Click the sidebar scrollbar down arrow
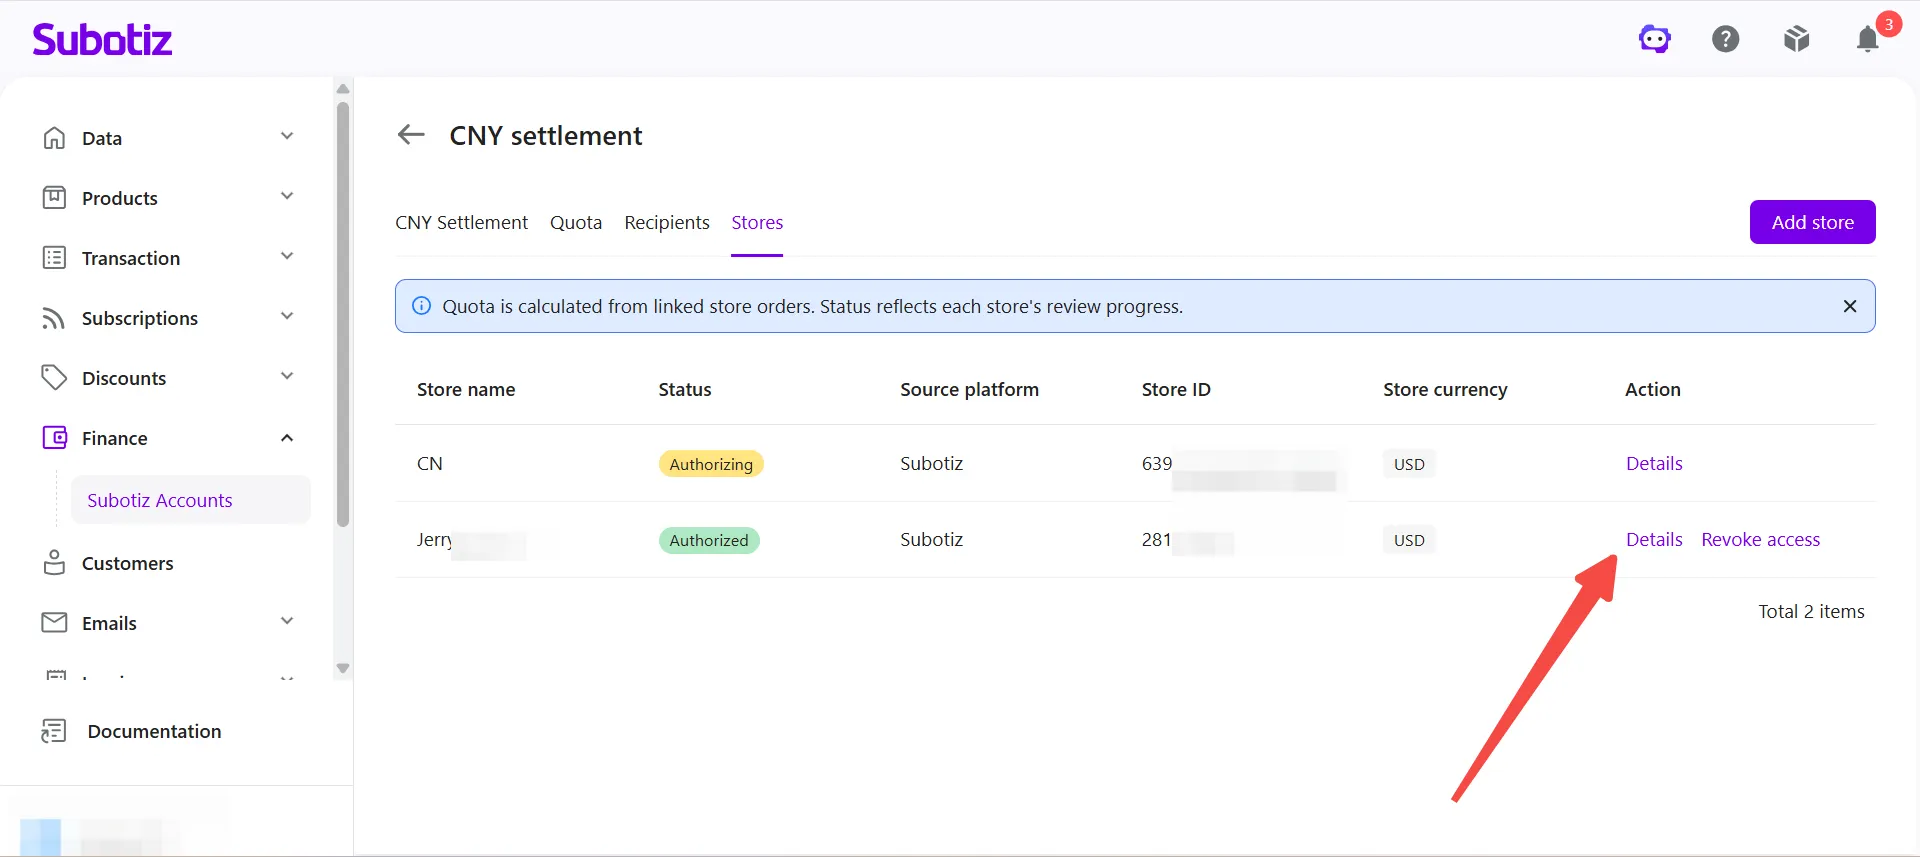The image size is (1920, 857). pos(343,668)
